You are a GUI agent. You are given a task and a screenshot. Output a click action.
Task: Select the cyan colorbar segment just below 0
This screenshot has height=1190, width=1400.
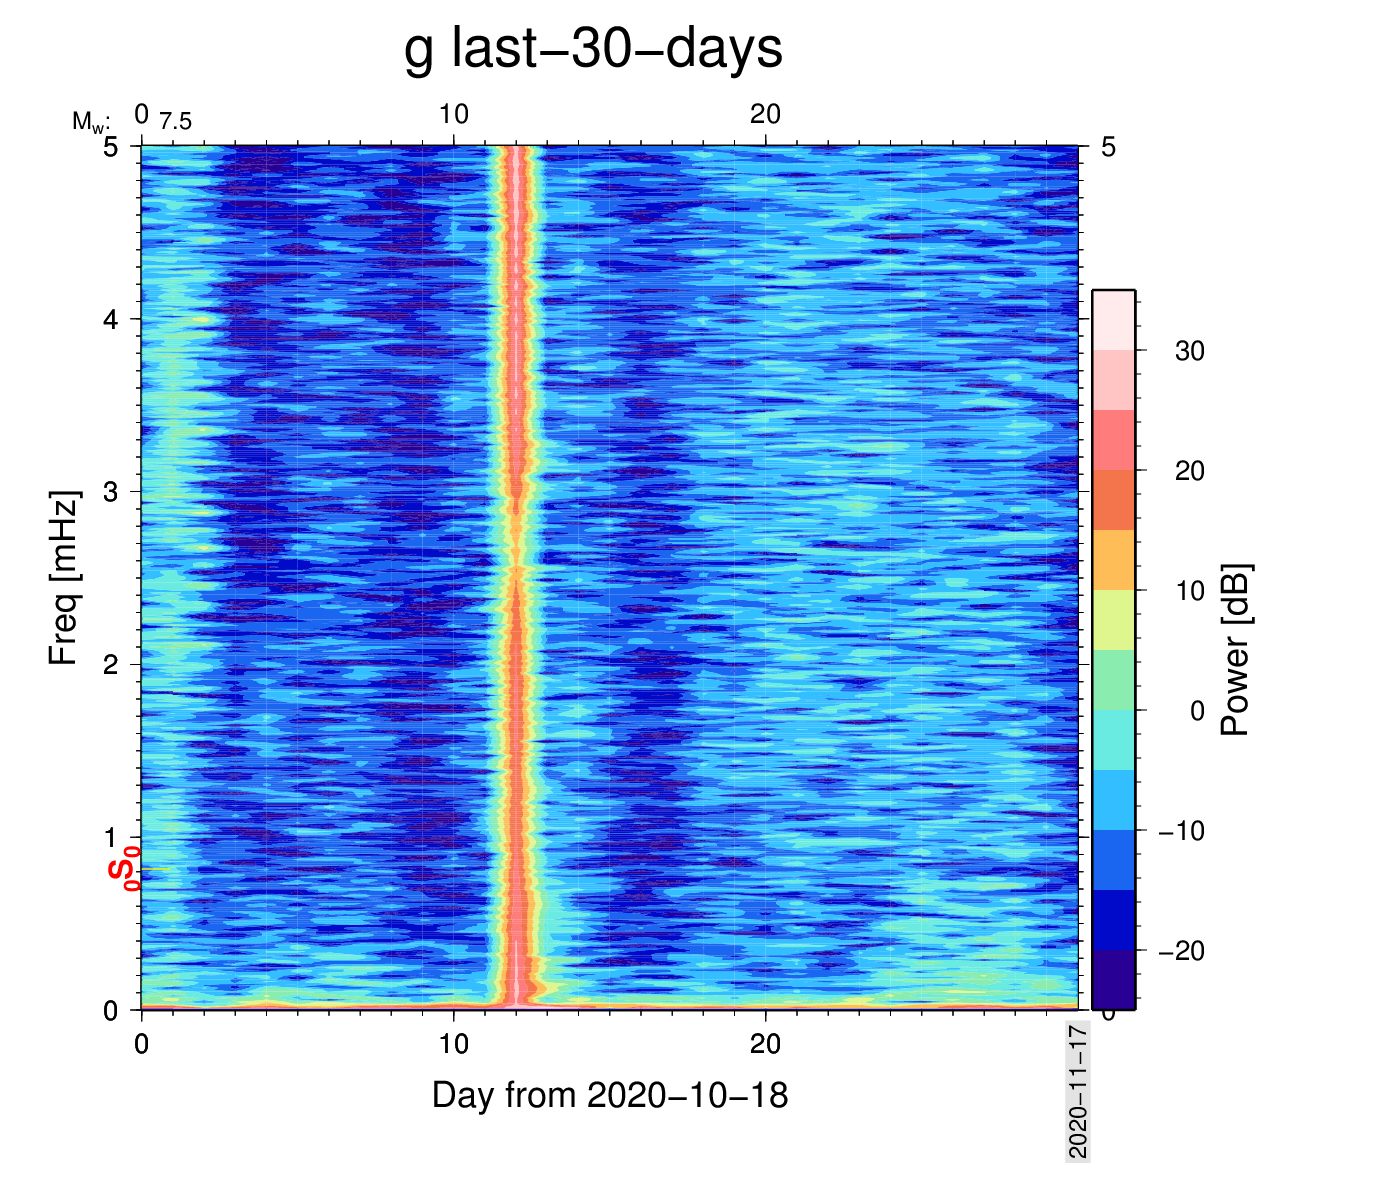pyautogui.click(x=1113, y=740)
